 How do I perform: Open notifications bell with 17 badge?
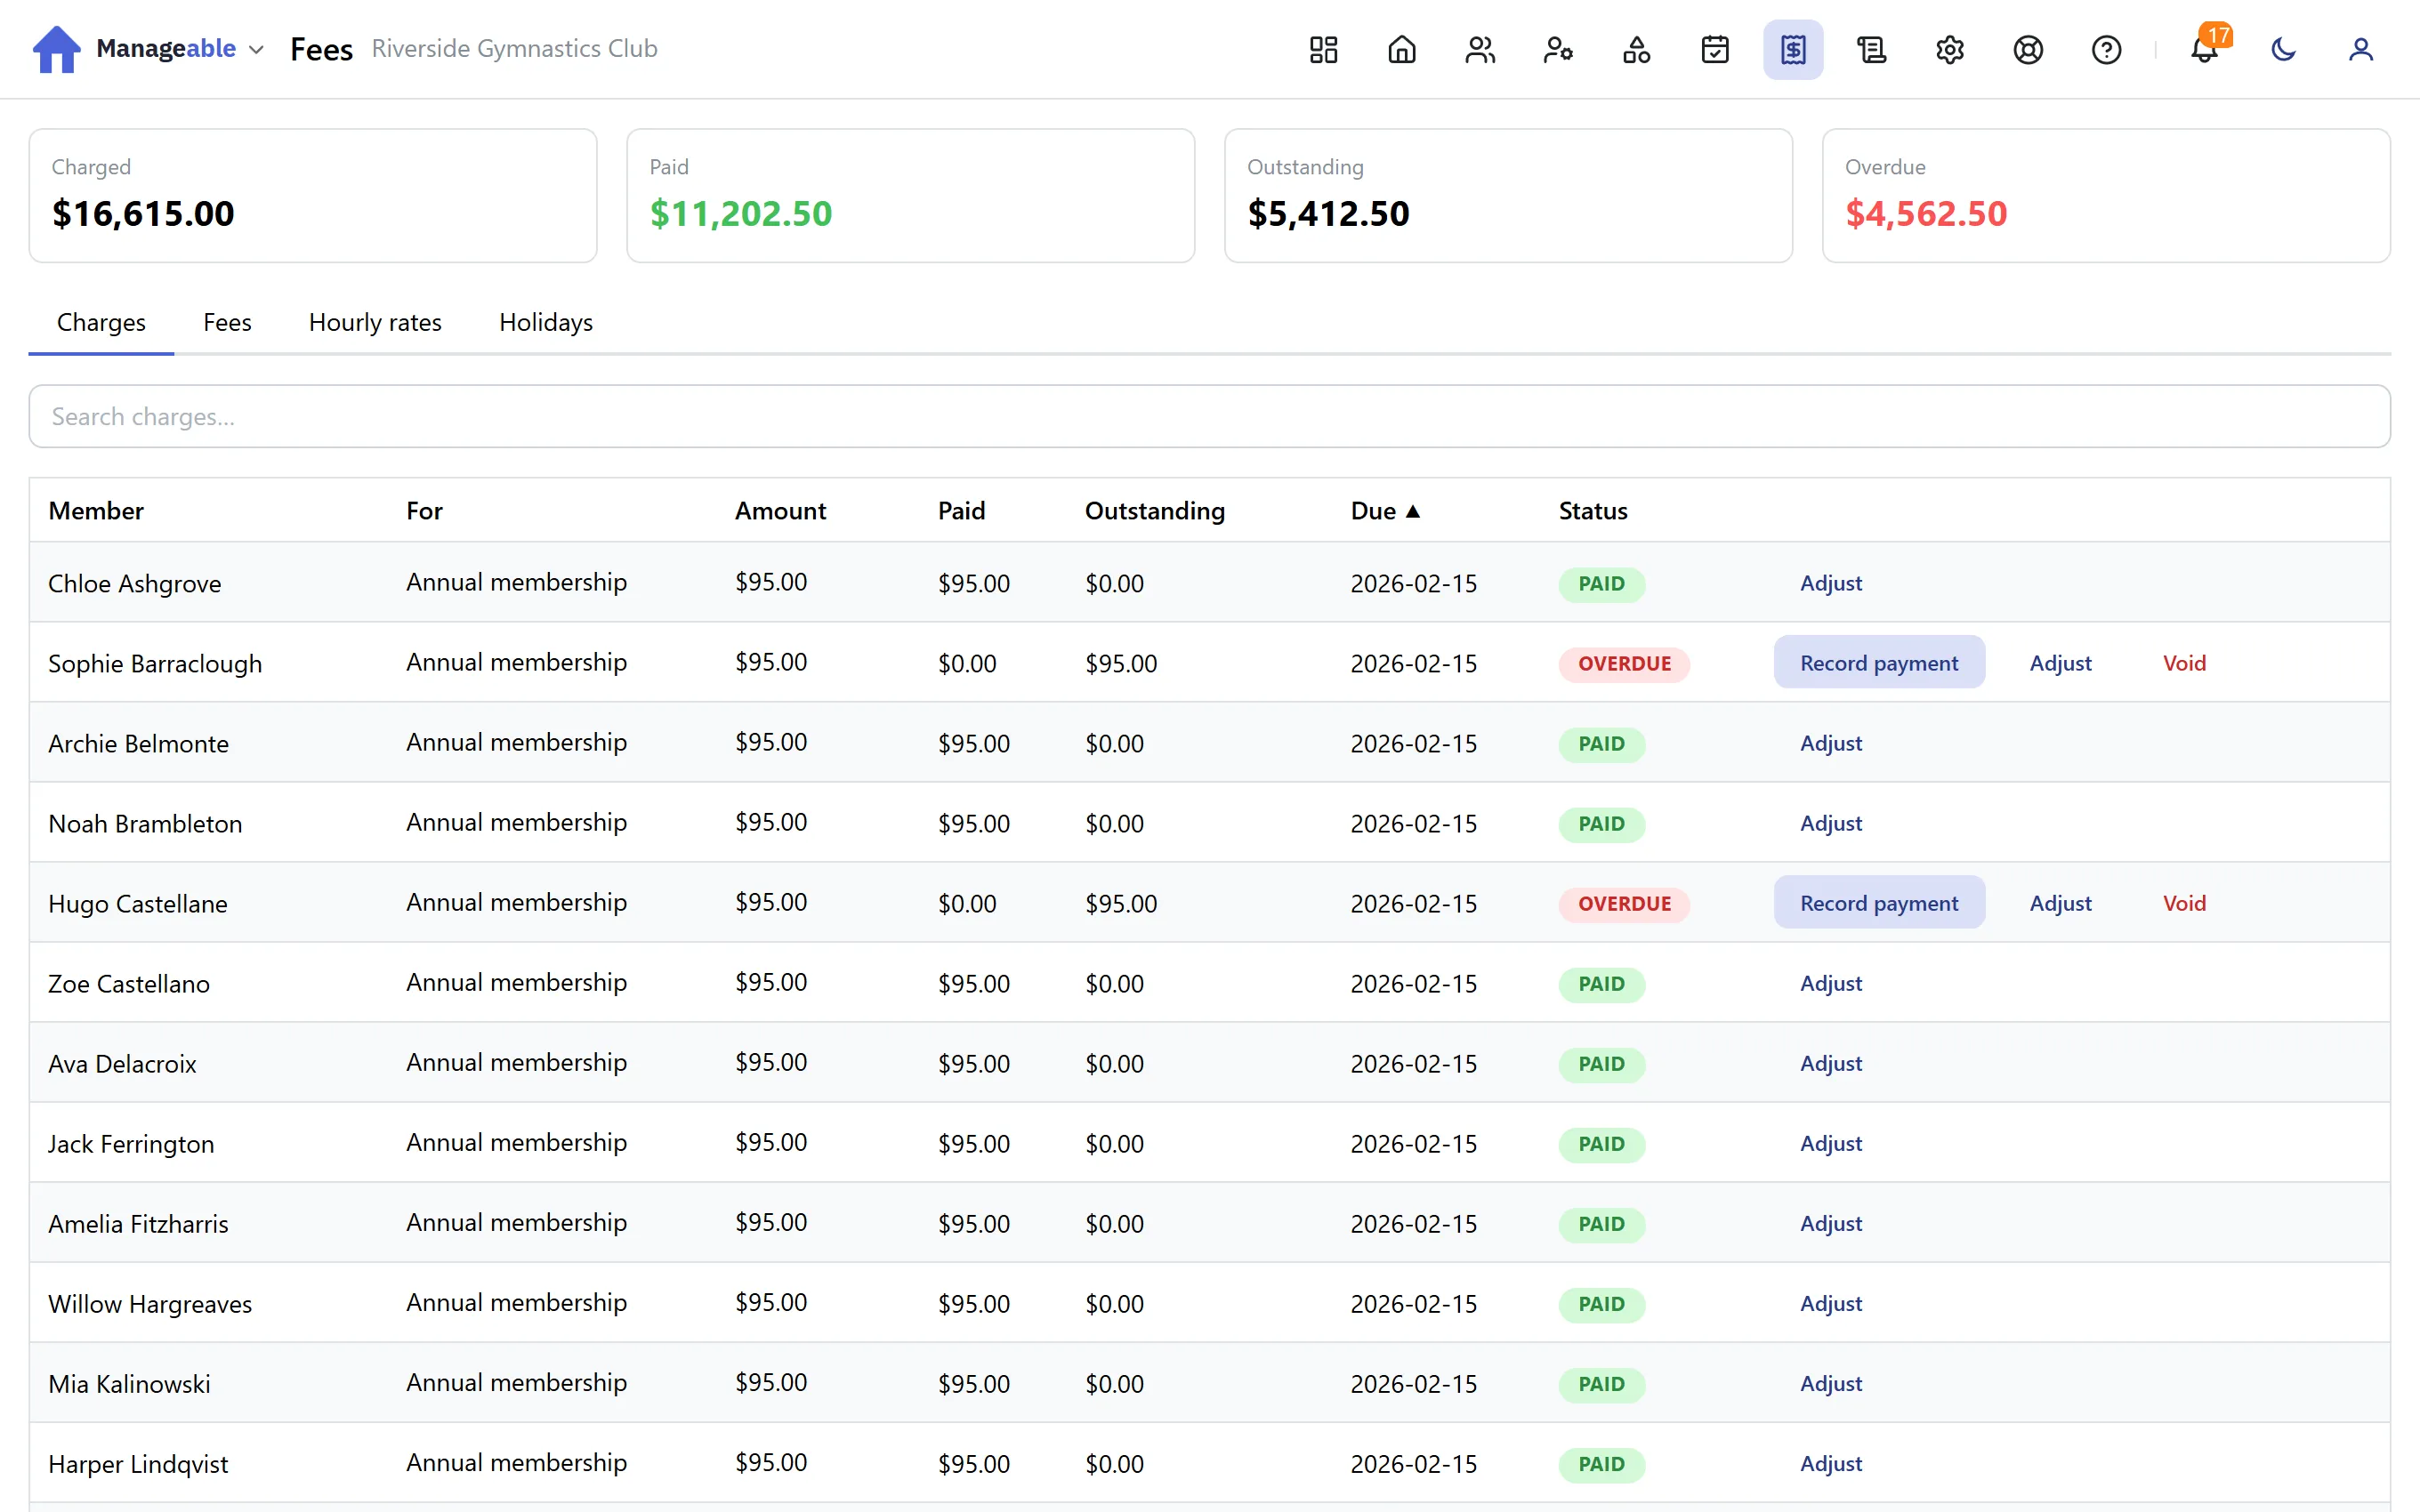point(2206,49)
